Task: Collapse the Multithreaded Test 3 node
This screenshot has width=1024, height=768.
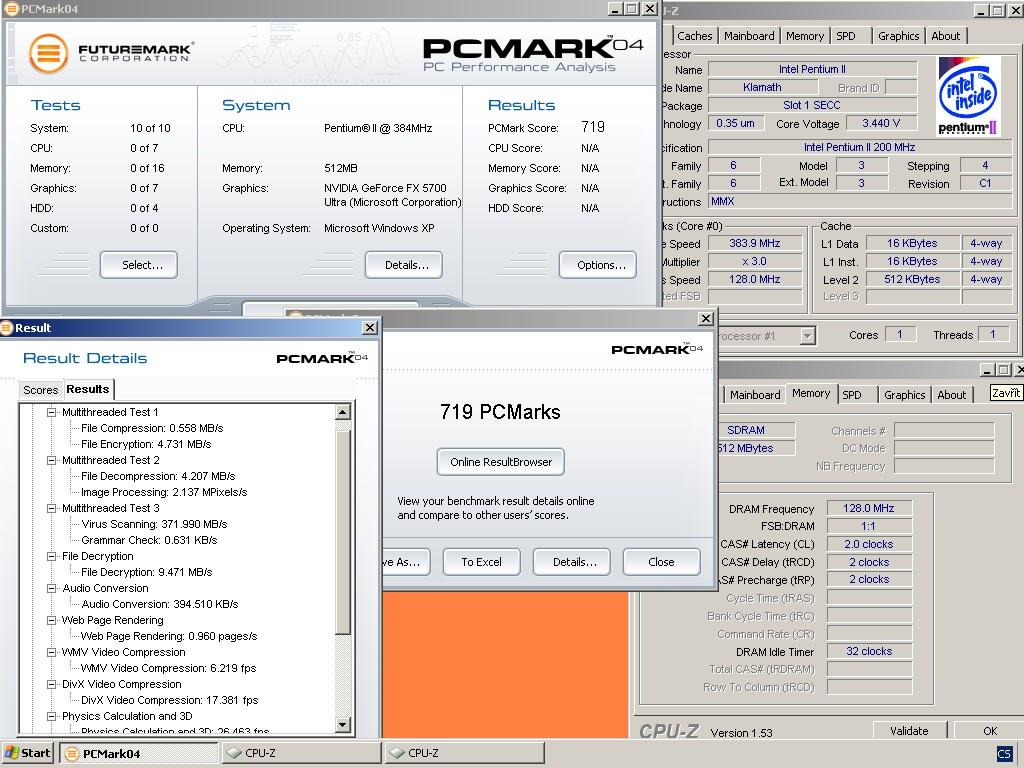Action: pyautogui.click(x=52, y=508)
